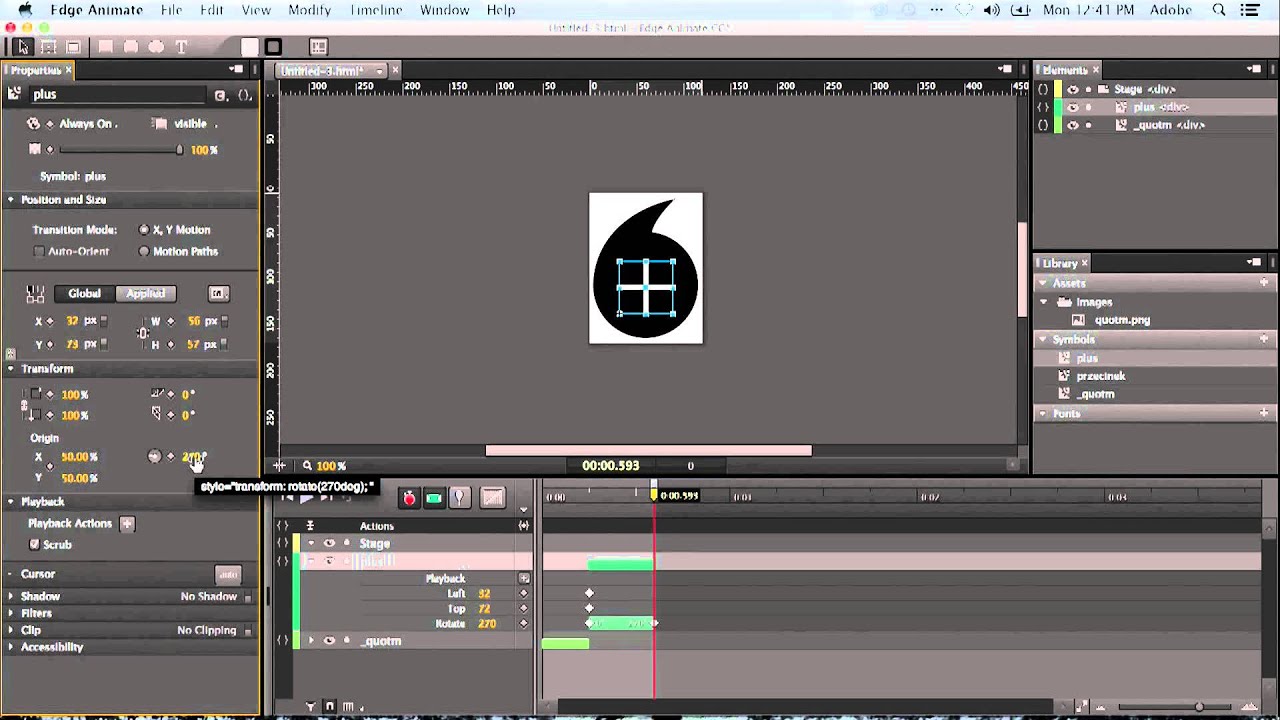Image resolution: width=1280 pixels, height=720 pixels.
Task: Expand the Shadow section
Action: tap(11, 596)
